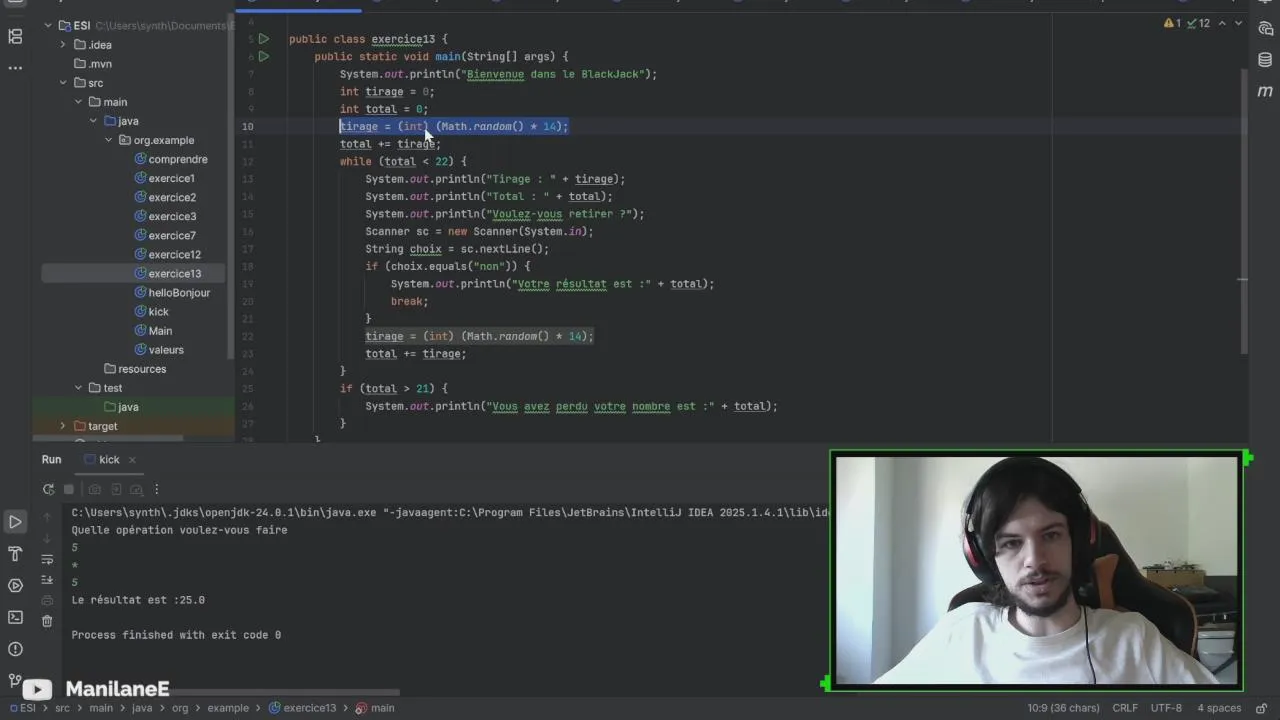Open the Git version control tool window
Screen dimensions: 1280x720
pyautogui.click(x=15, y=680)
